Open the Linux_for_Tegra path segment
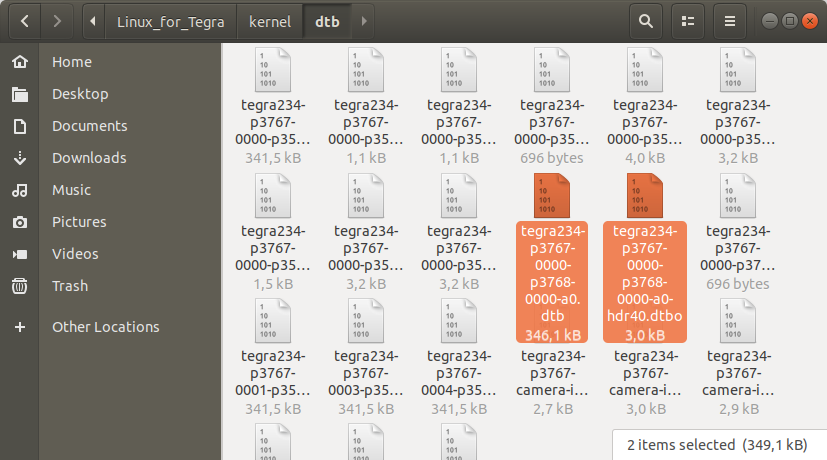The width and height of the screenshot is (827, 460). (170, 22)
